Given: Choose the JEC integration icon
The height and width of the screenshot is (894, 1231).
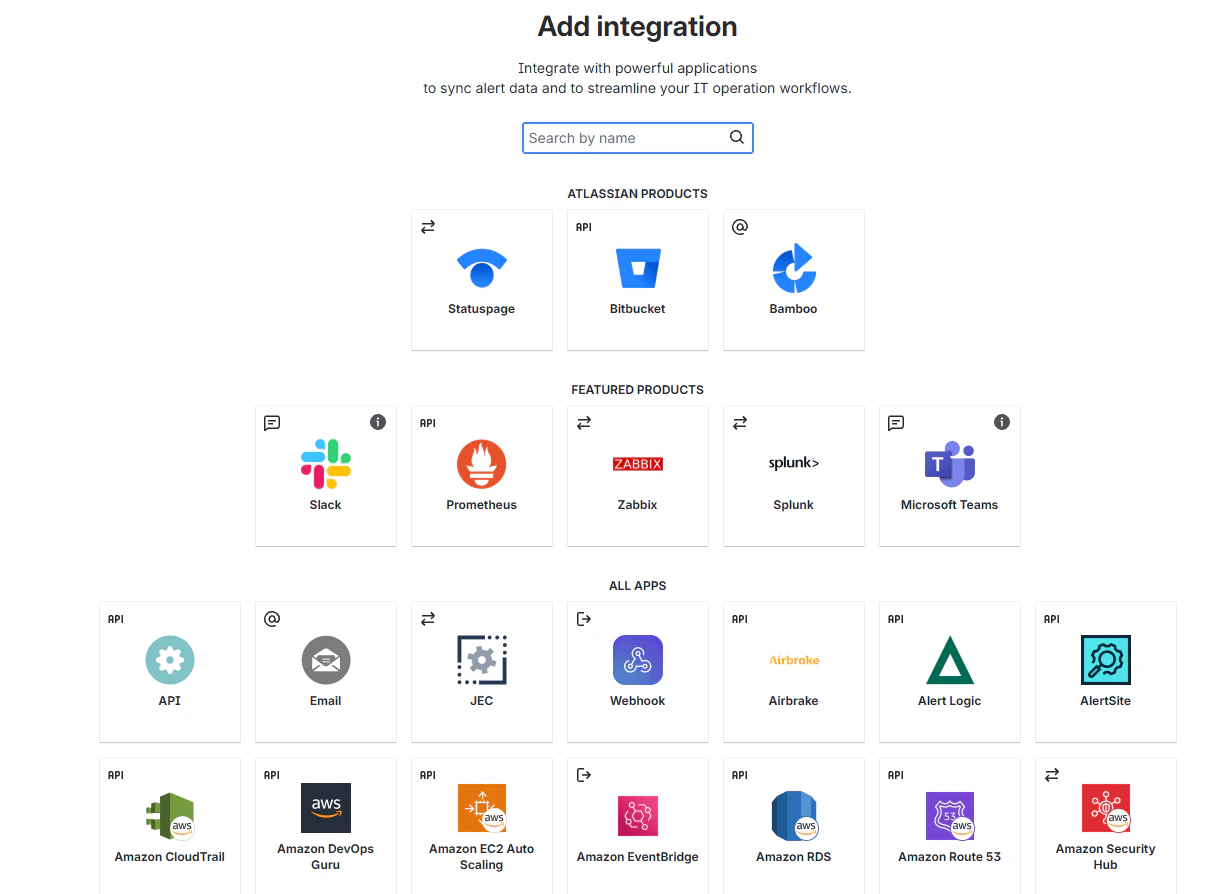Looking at the screenshot, I should (482, 660).
